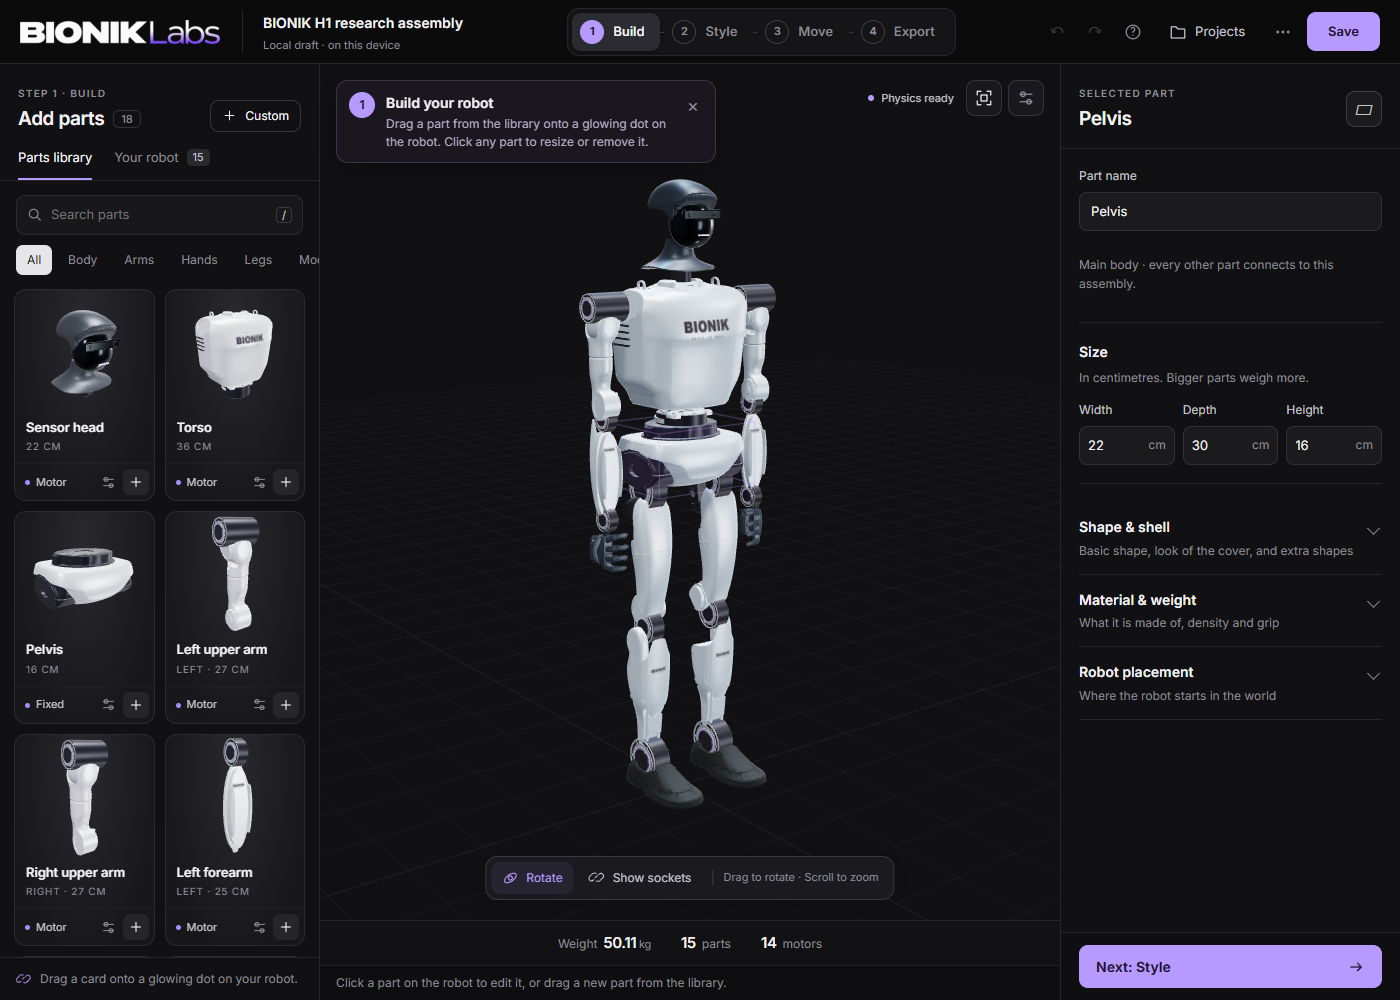This screenshot has width=1400, height=1000.
Task: Add the Sensor head part
Action: click(136, 482)
